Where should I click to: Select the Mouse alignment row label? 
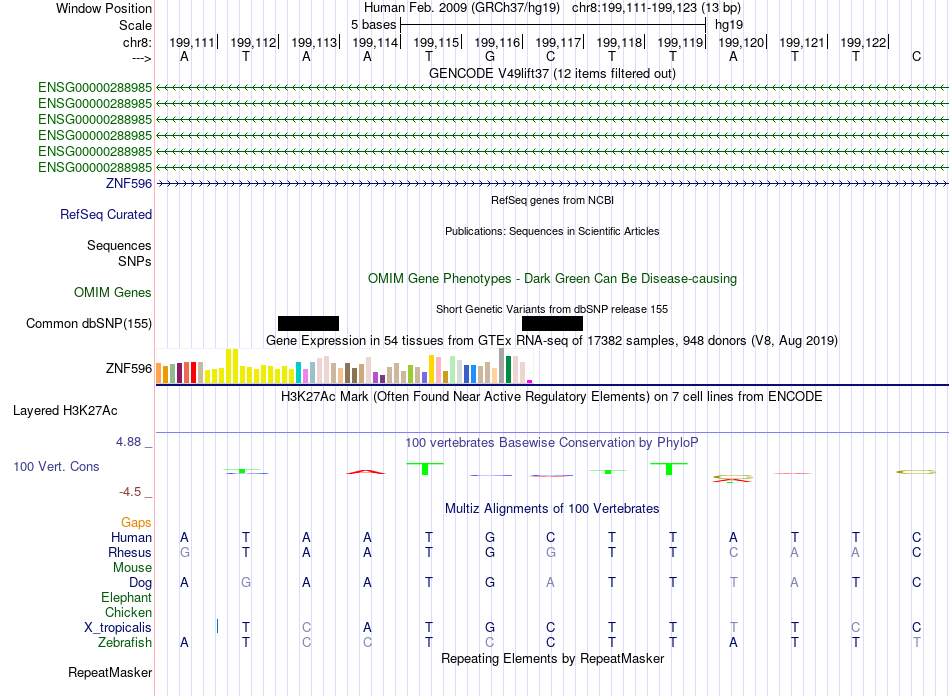click(x=132, y=568)
